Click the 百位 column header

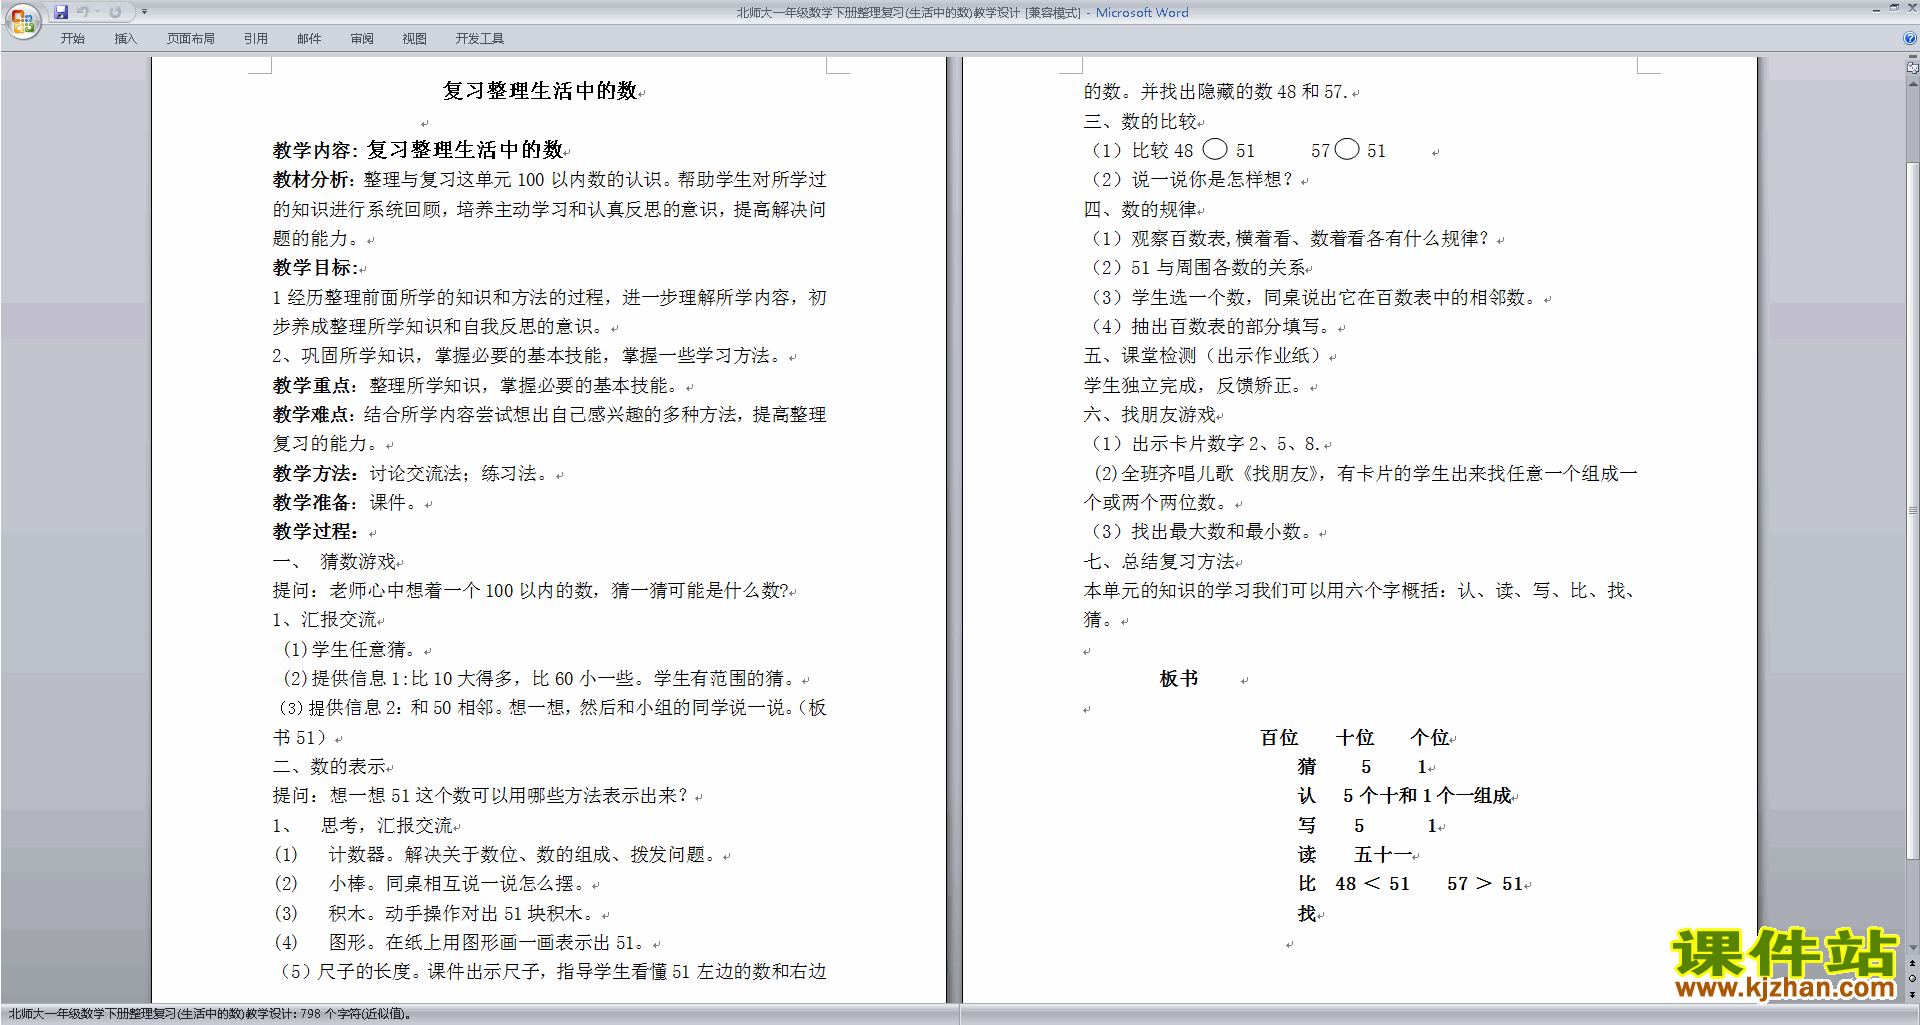1279,738
